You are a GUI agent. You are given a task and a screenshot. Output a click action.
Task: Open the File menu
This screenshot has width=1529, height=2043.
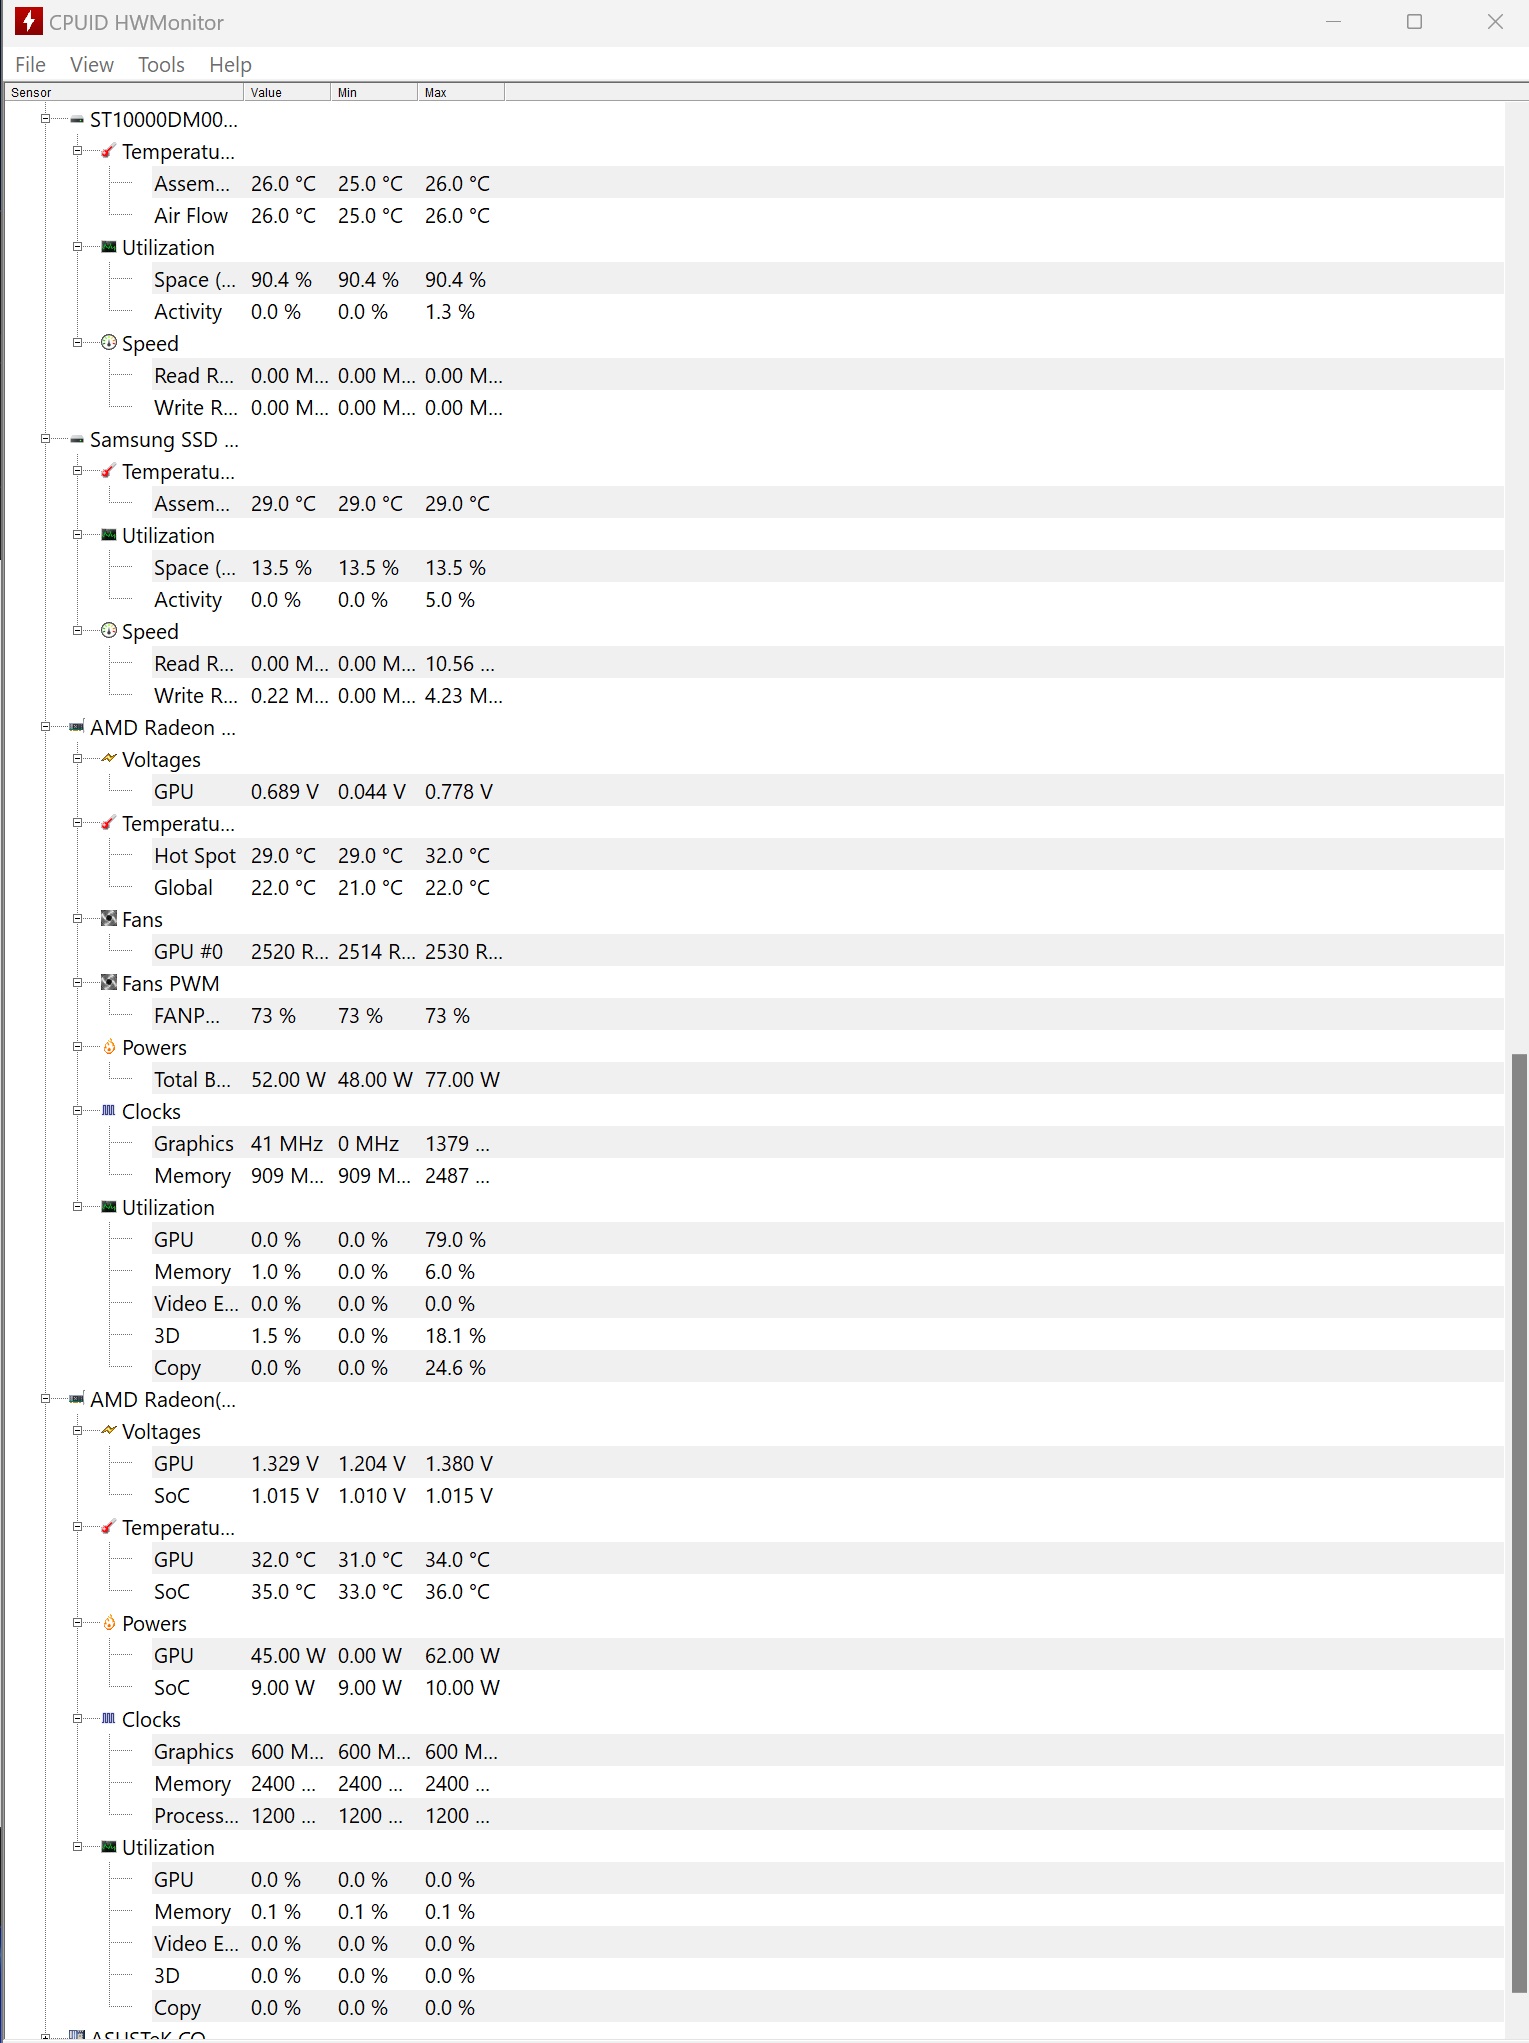point(30,65)
